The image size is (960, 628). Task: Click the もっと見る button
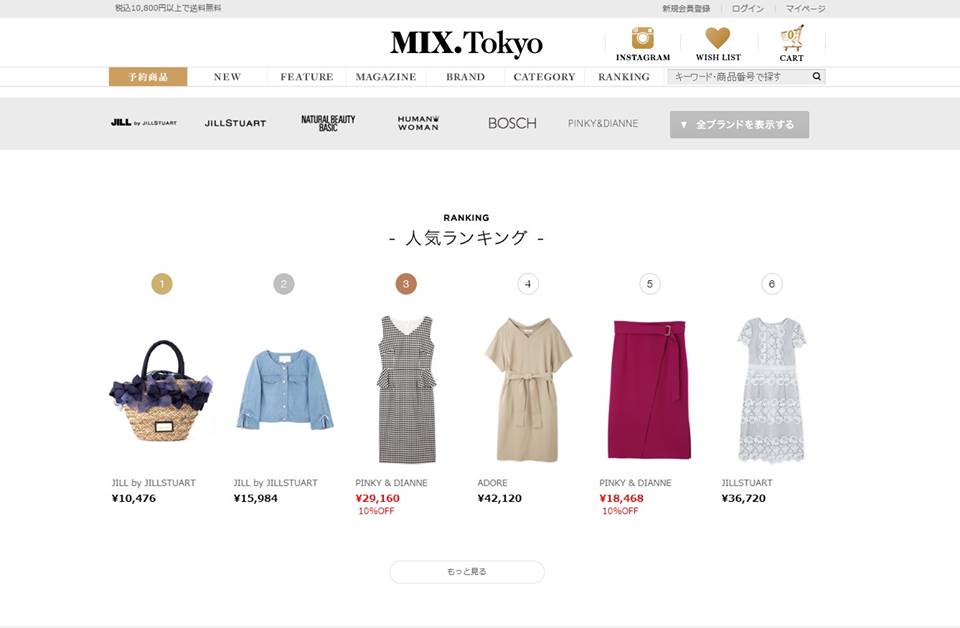point(467,572)
